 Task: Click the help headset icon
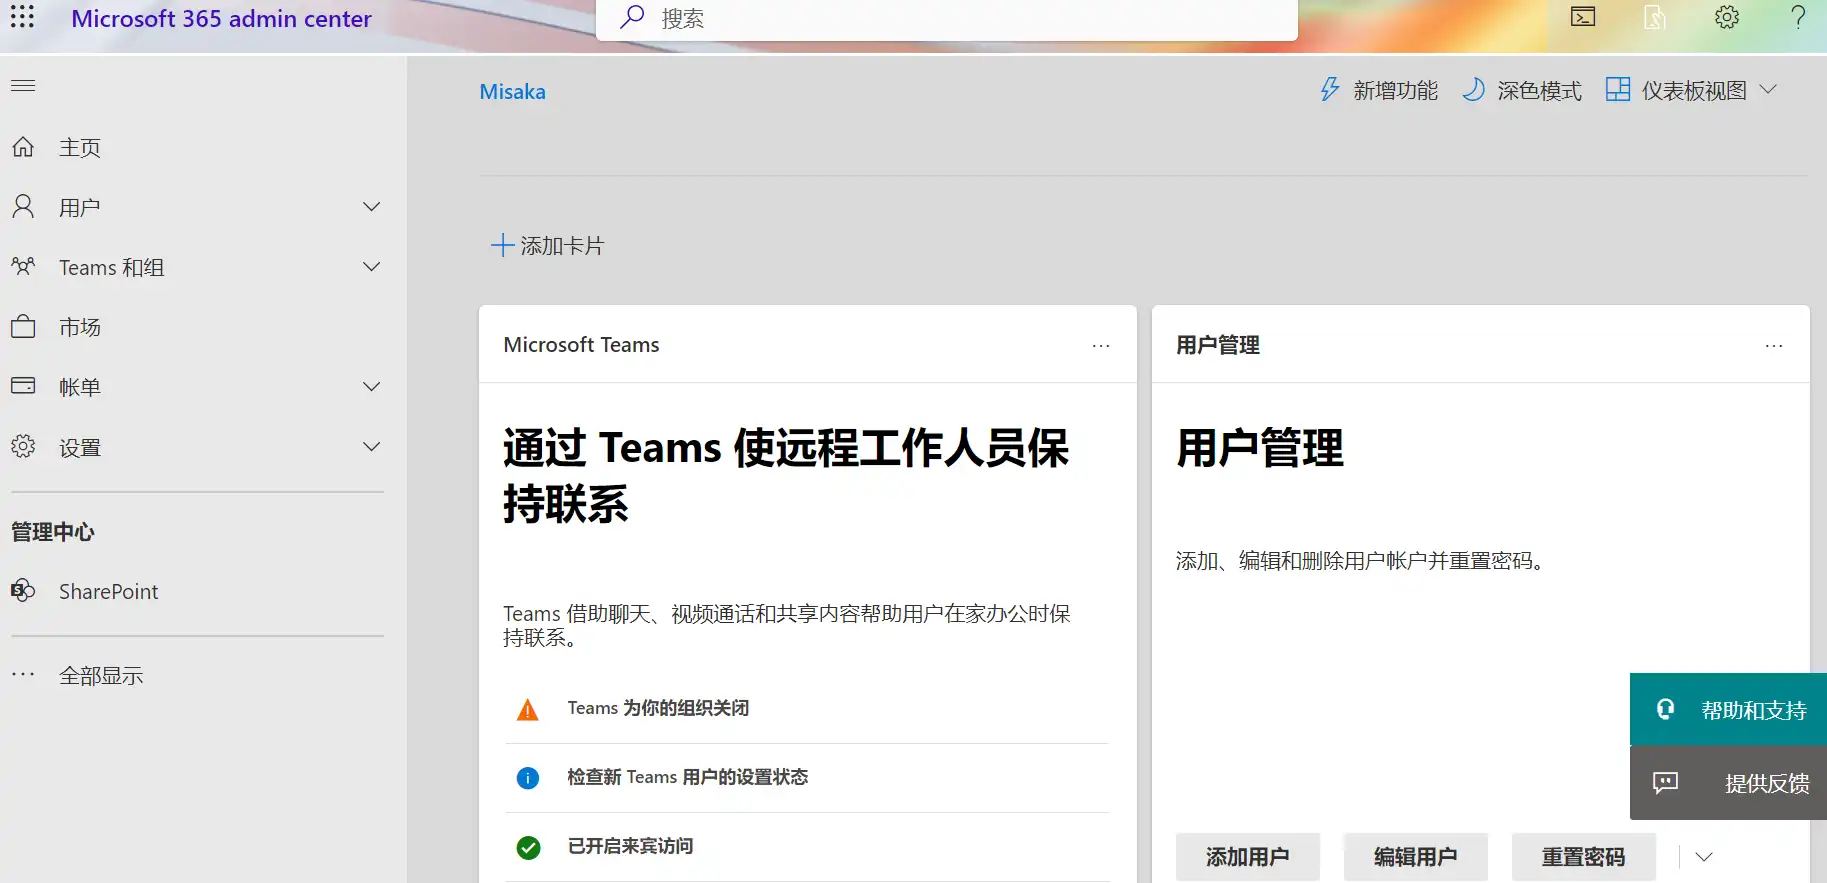[1665, 709]
